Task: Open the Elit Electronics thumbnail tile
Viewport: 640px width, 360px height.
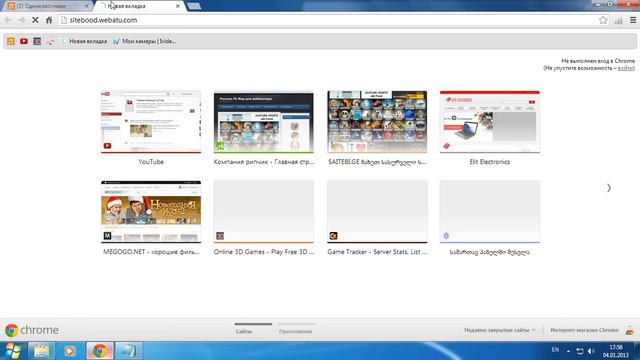Action: click(x=490, y=122)
